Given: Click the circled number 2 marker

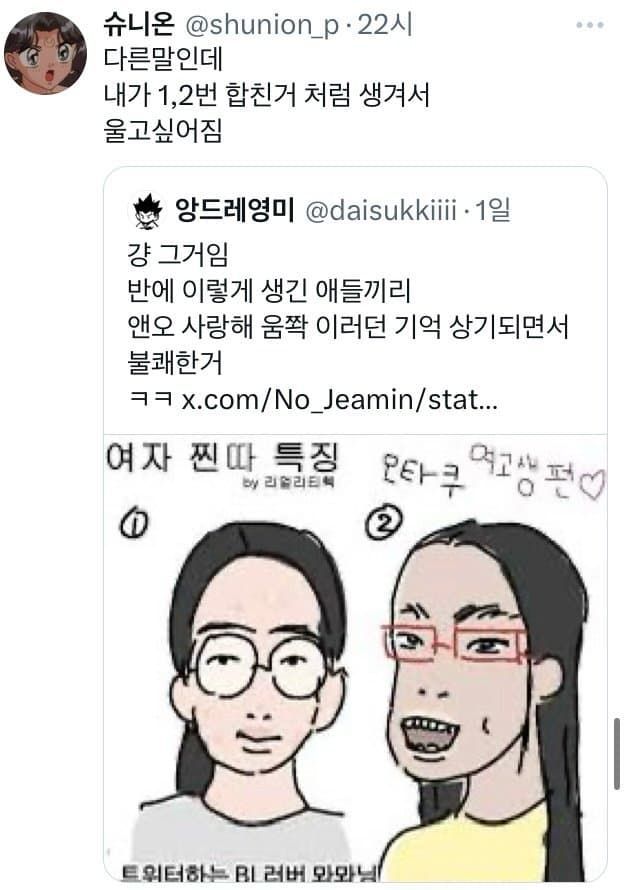Looking at the screenshot, I should pyautogui.click(x=384, y=522).
